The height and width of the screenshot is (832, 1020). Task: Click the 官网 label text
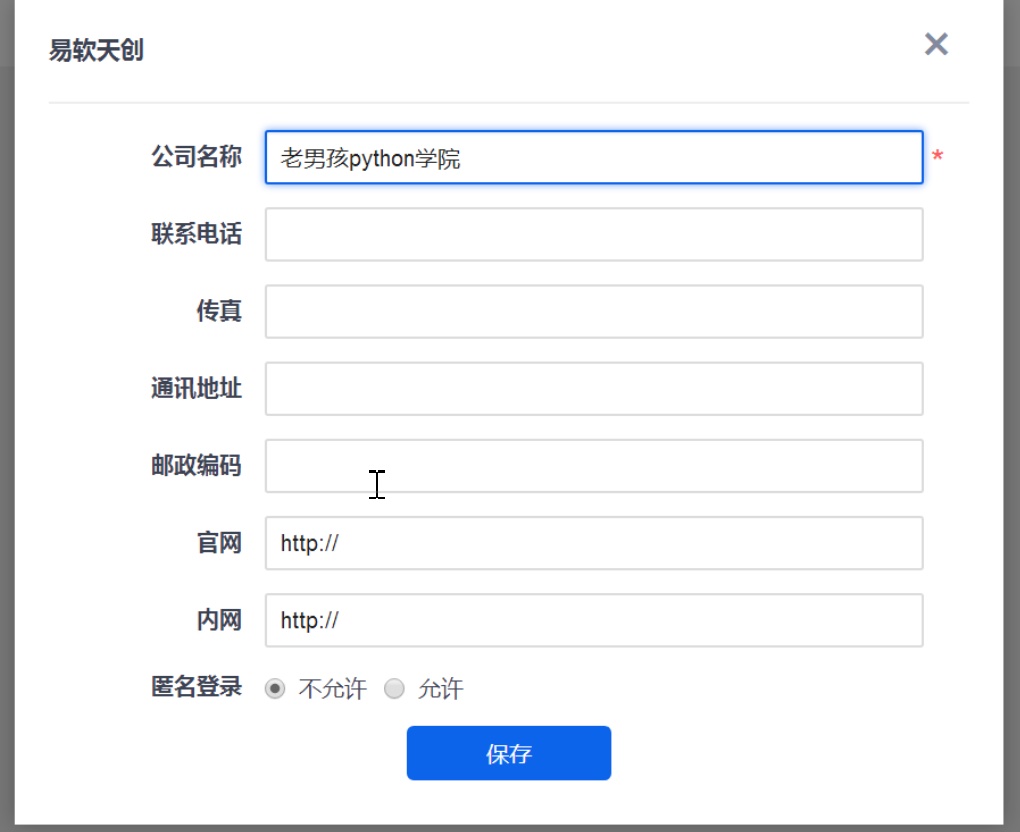pos(218,543)
